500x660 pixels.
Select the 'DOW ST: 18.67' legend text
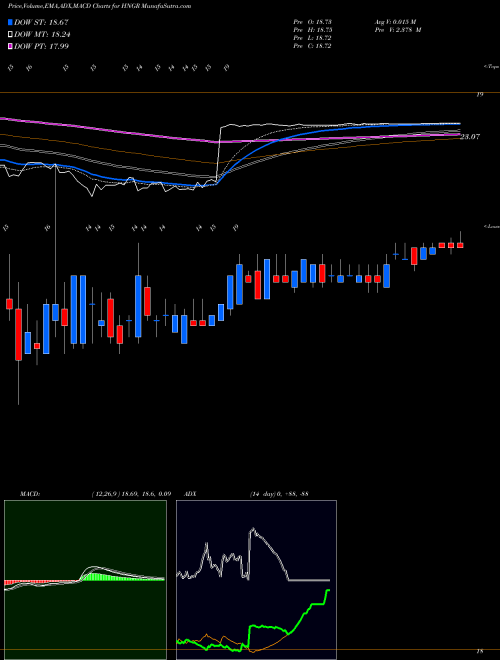pyautogui.click(x=41, y=22)
